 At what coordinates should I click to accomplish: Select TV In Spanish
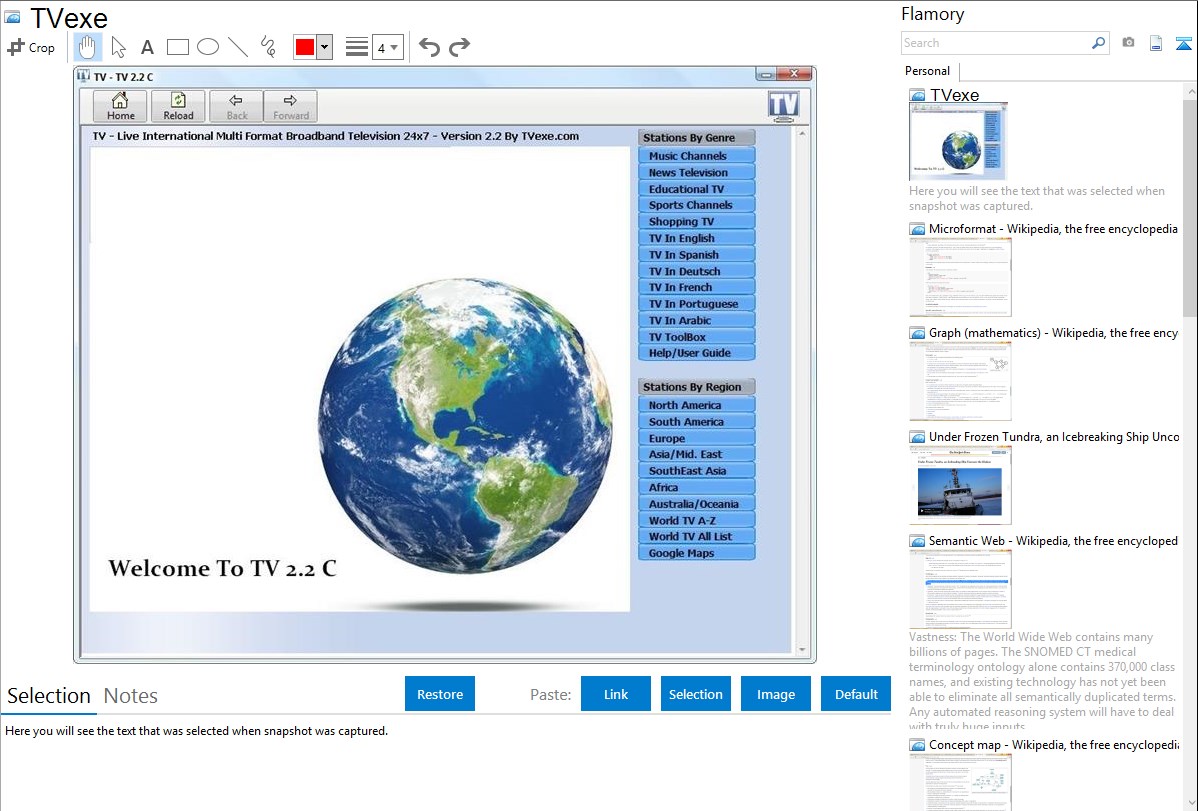coord(696,255)
